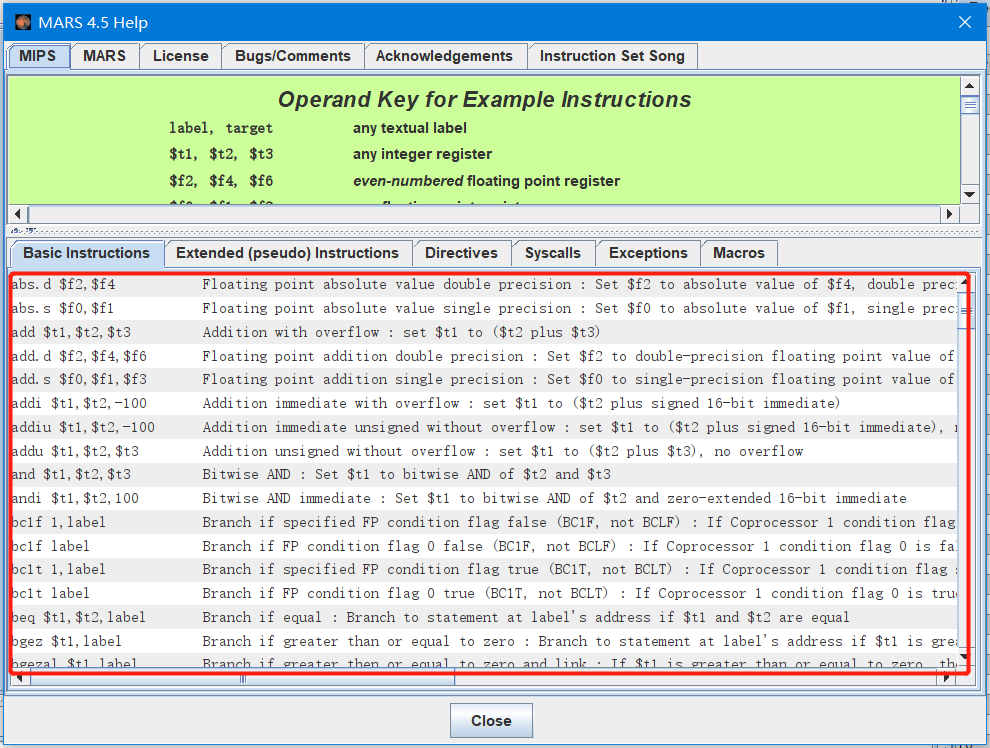Click operand key scroll right arrow

coord(949,214)
